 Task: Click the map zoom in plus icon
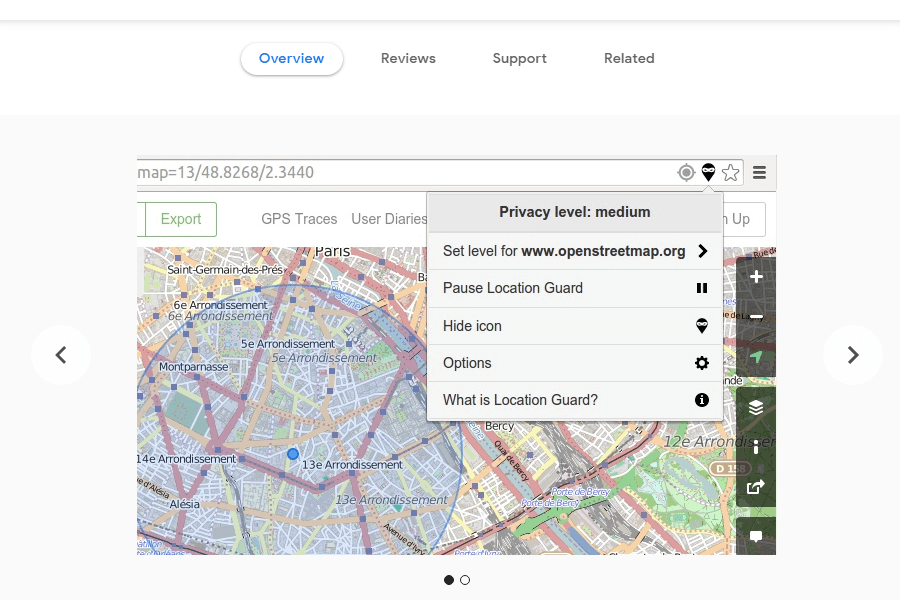pos(756,277)
